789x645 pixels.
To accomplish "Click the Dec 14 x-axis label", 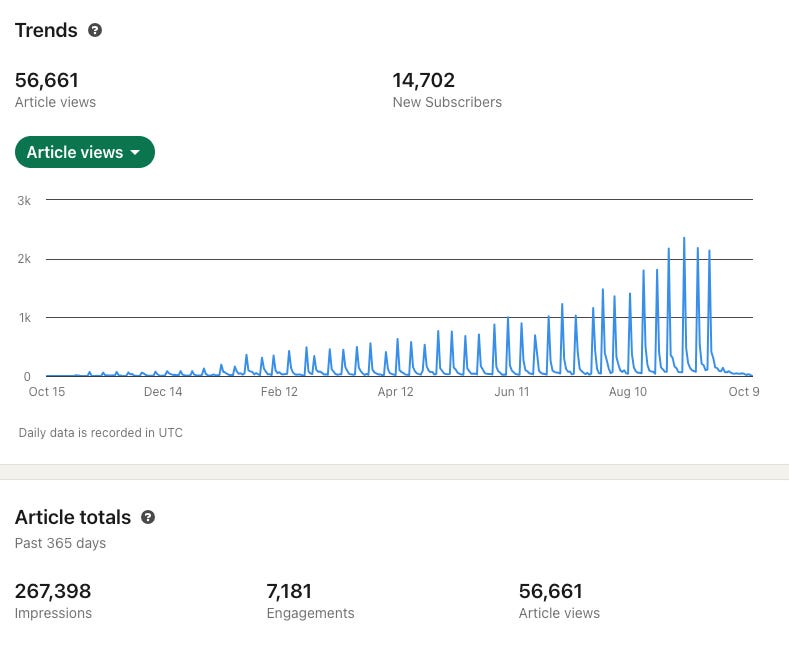I will click(x=163, y=392).
